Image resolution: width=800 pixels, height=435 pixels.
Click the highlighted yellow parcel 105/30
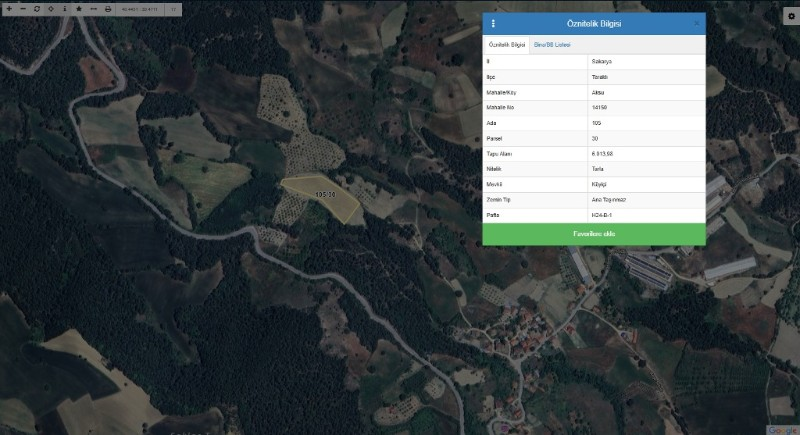click(322, 194)
